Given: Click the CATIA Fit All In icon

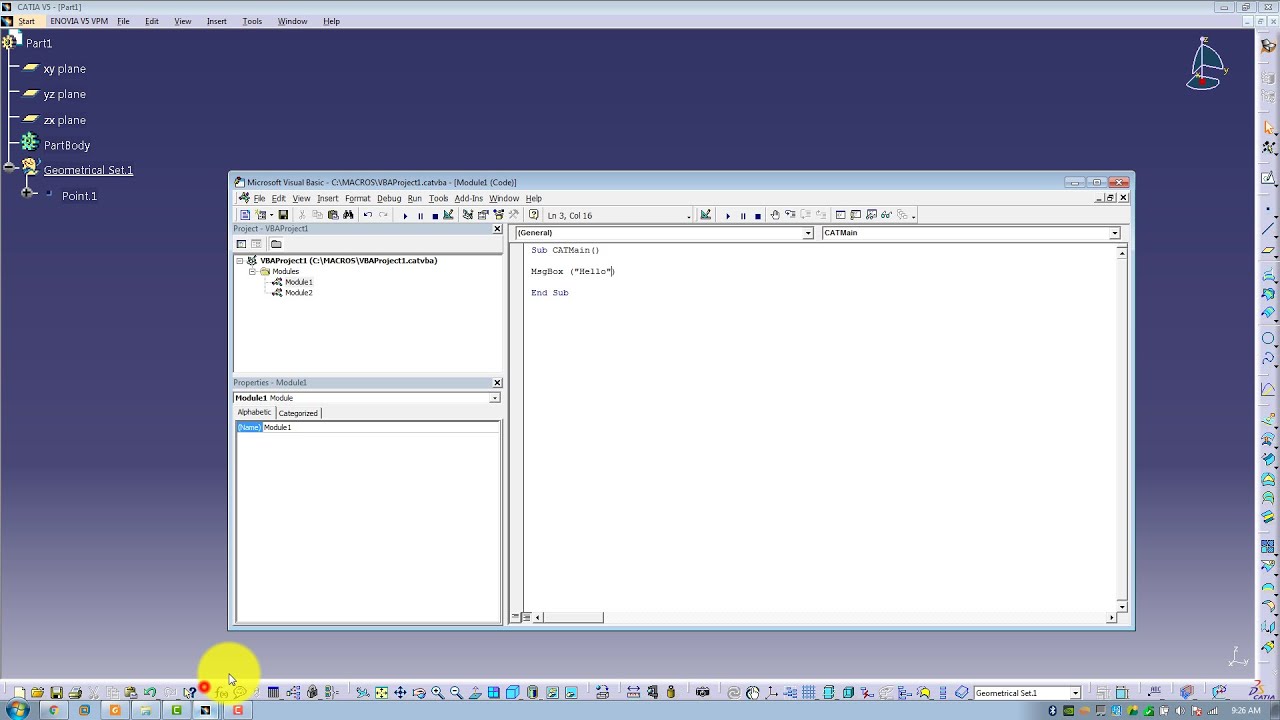Looking at the screenshot, I should point(381,692).
